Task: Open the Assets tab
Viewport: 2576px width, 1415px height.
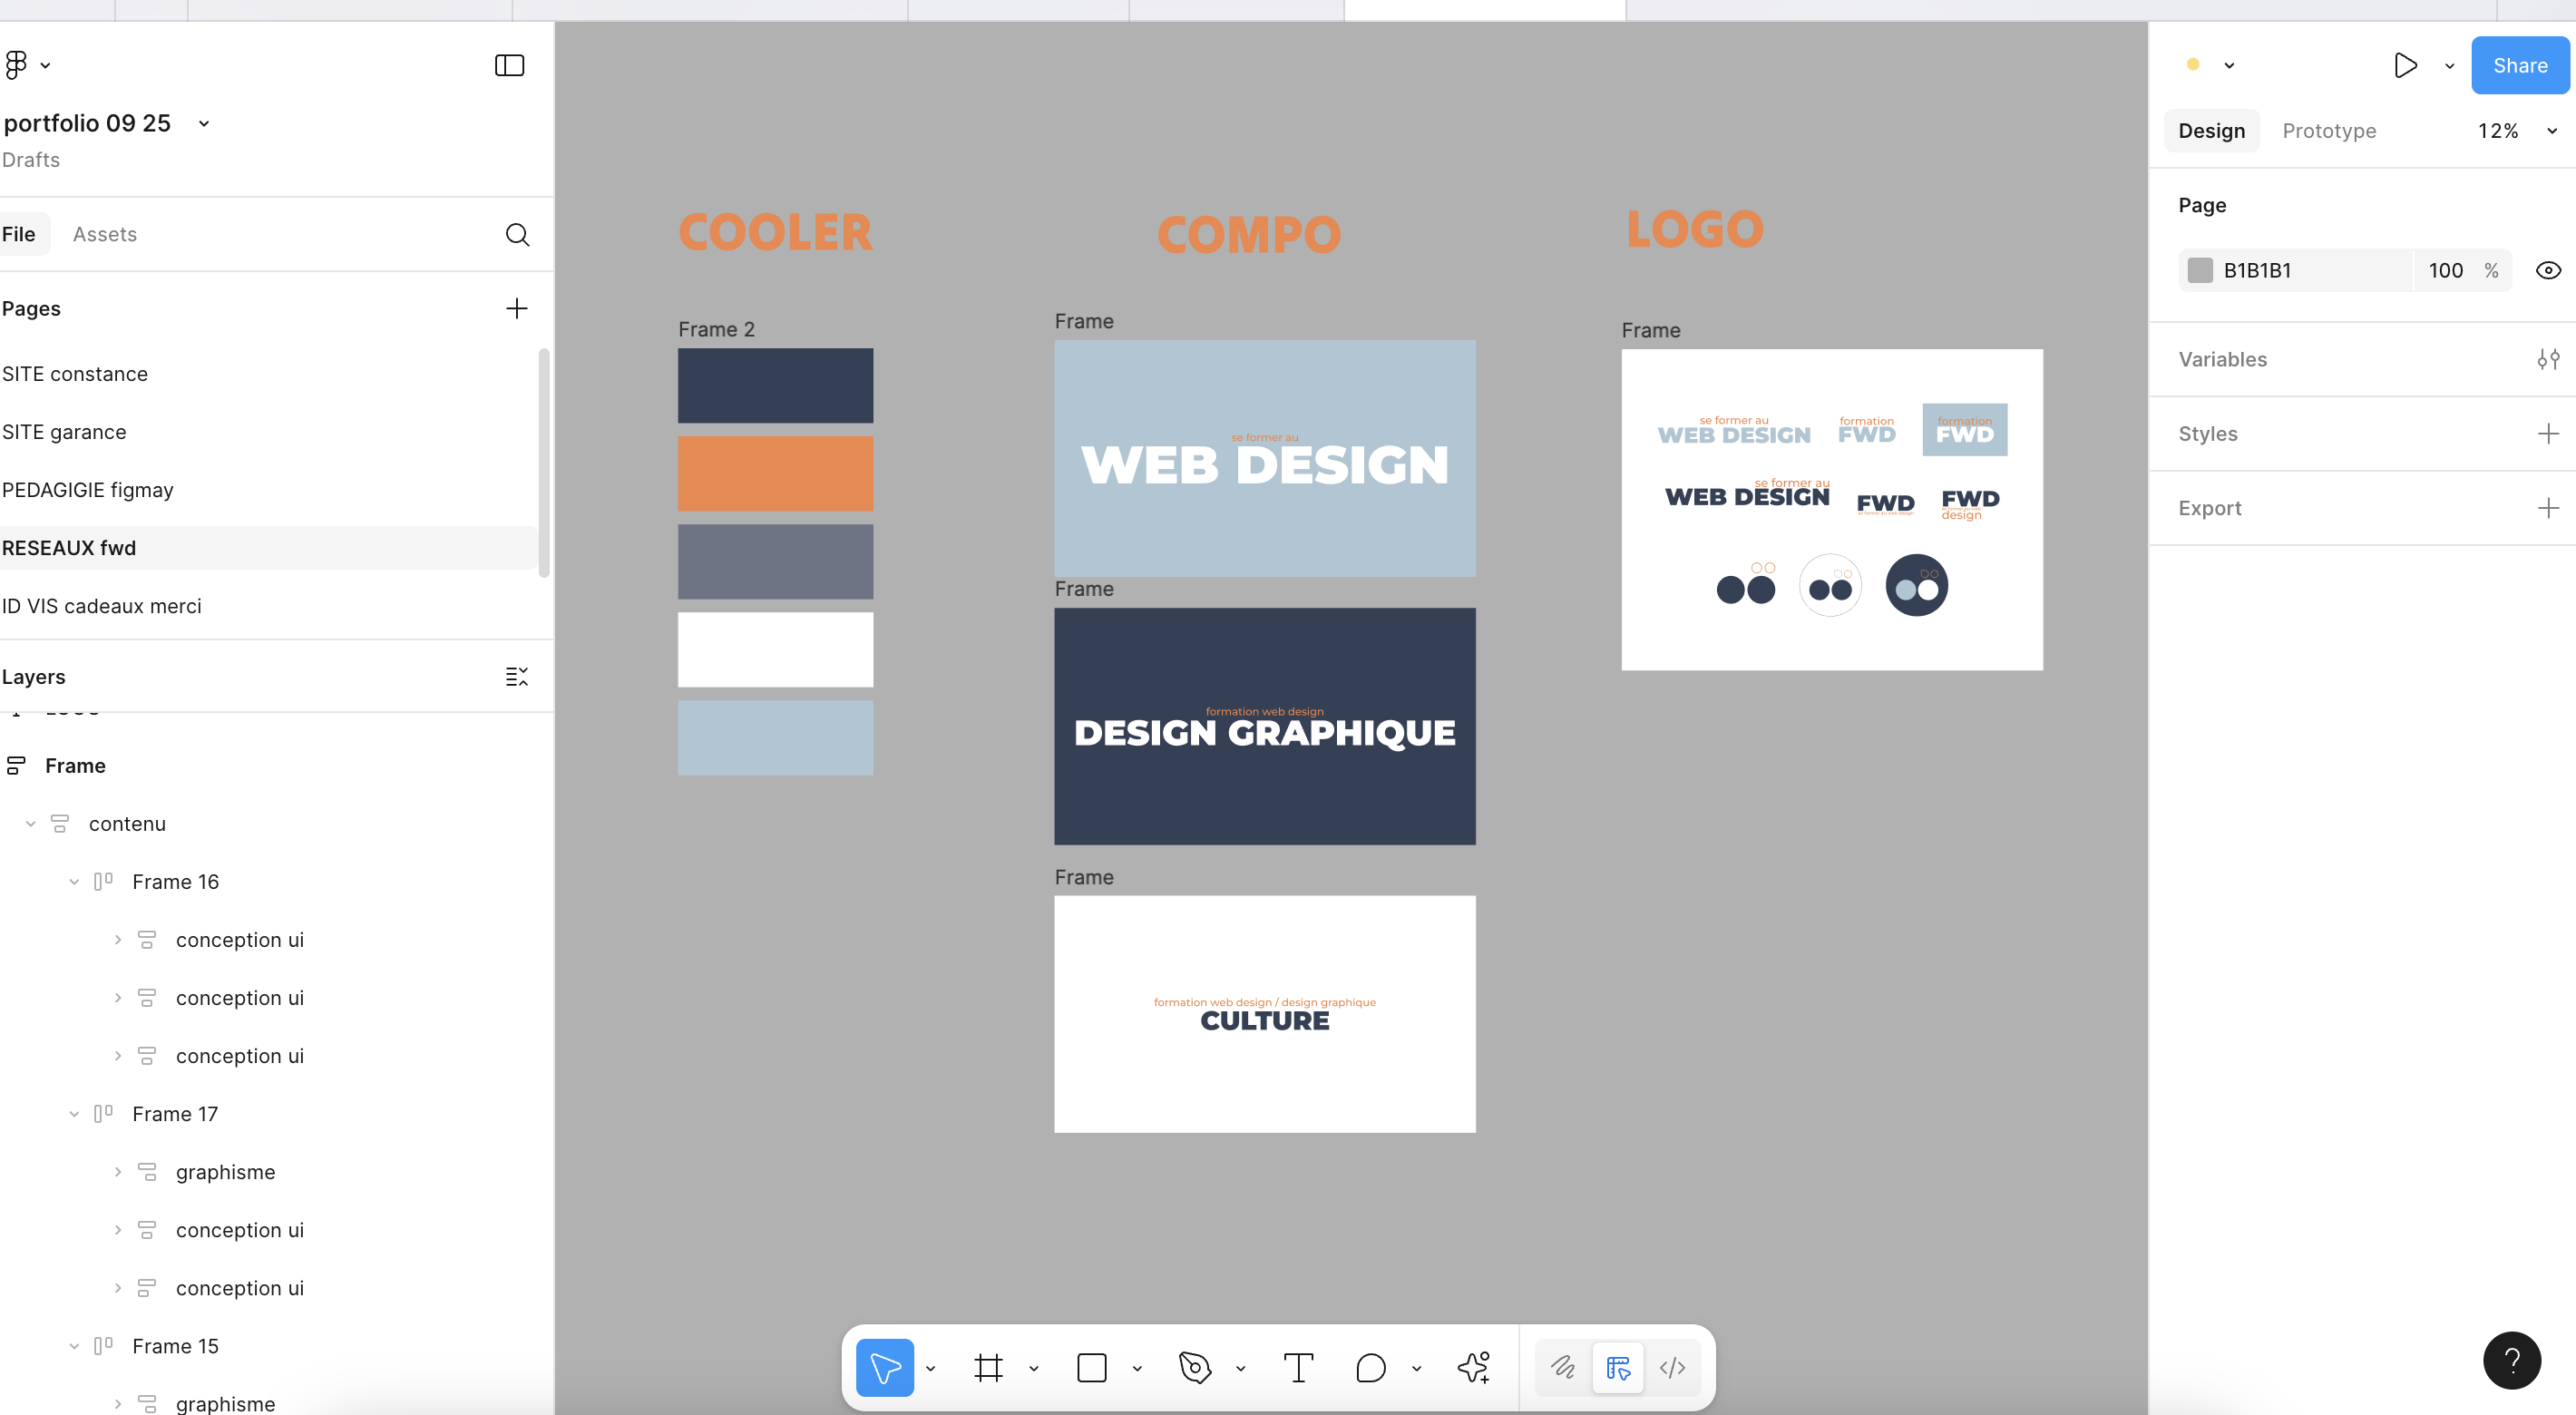Action: click(104, 234)
